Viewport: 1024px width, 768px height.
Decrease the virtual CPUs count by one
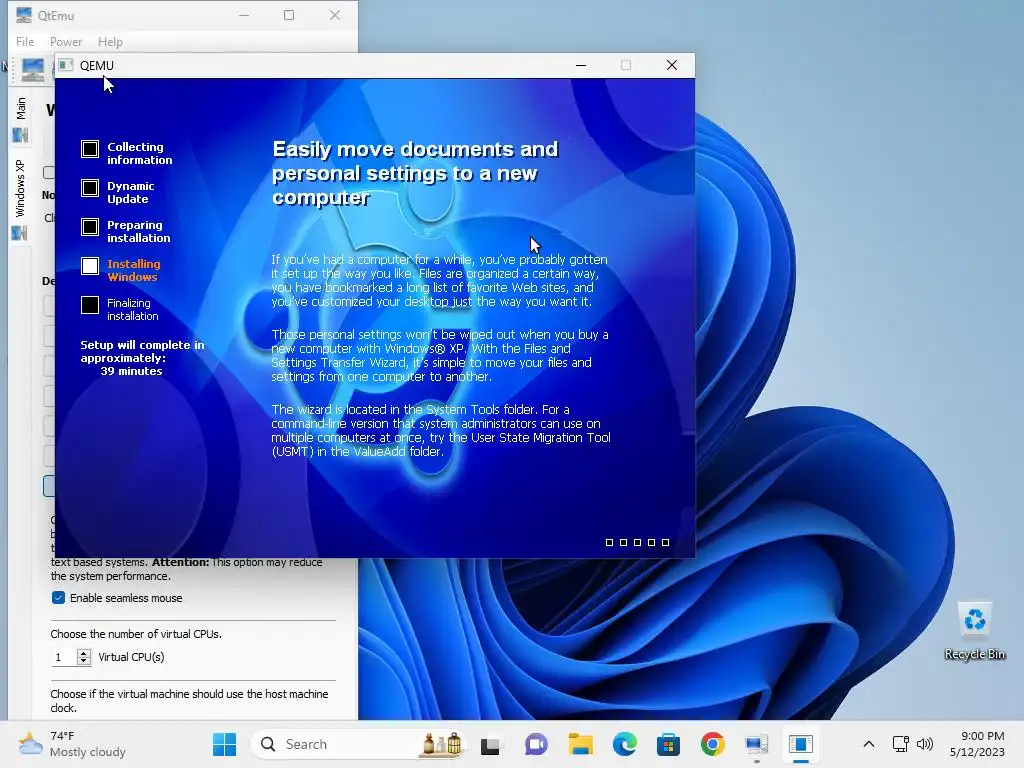click(84, 661)
